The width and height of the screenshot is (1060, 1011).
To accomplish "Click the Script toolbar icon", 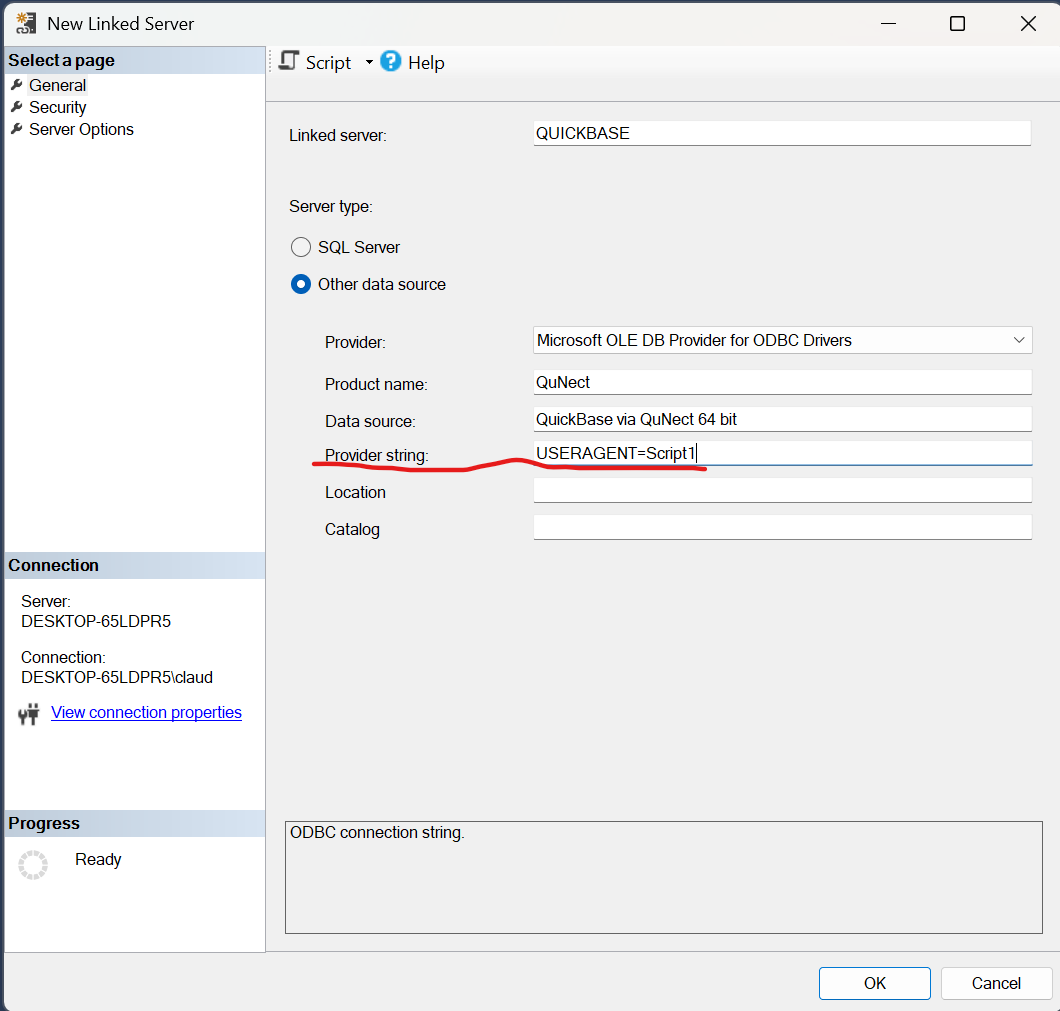I will coord(289,61).
